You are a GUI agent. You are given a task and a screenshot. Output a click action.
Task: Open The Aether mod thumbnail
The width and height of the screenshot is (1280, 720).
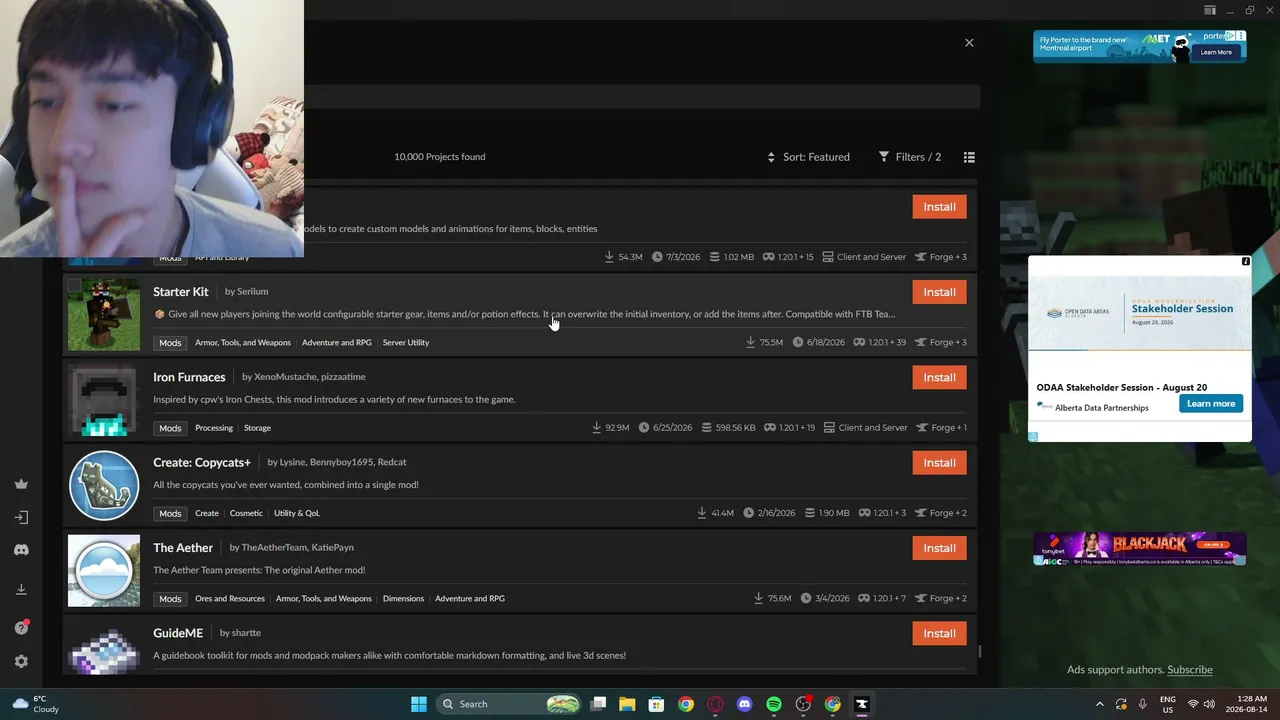point(104,570)
